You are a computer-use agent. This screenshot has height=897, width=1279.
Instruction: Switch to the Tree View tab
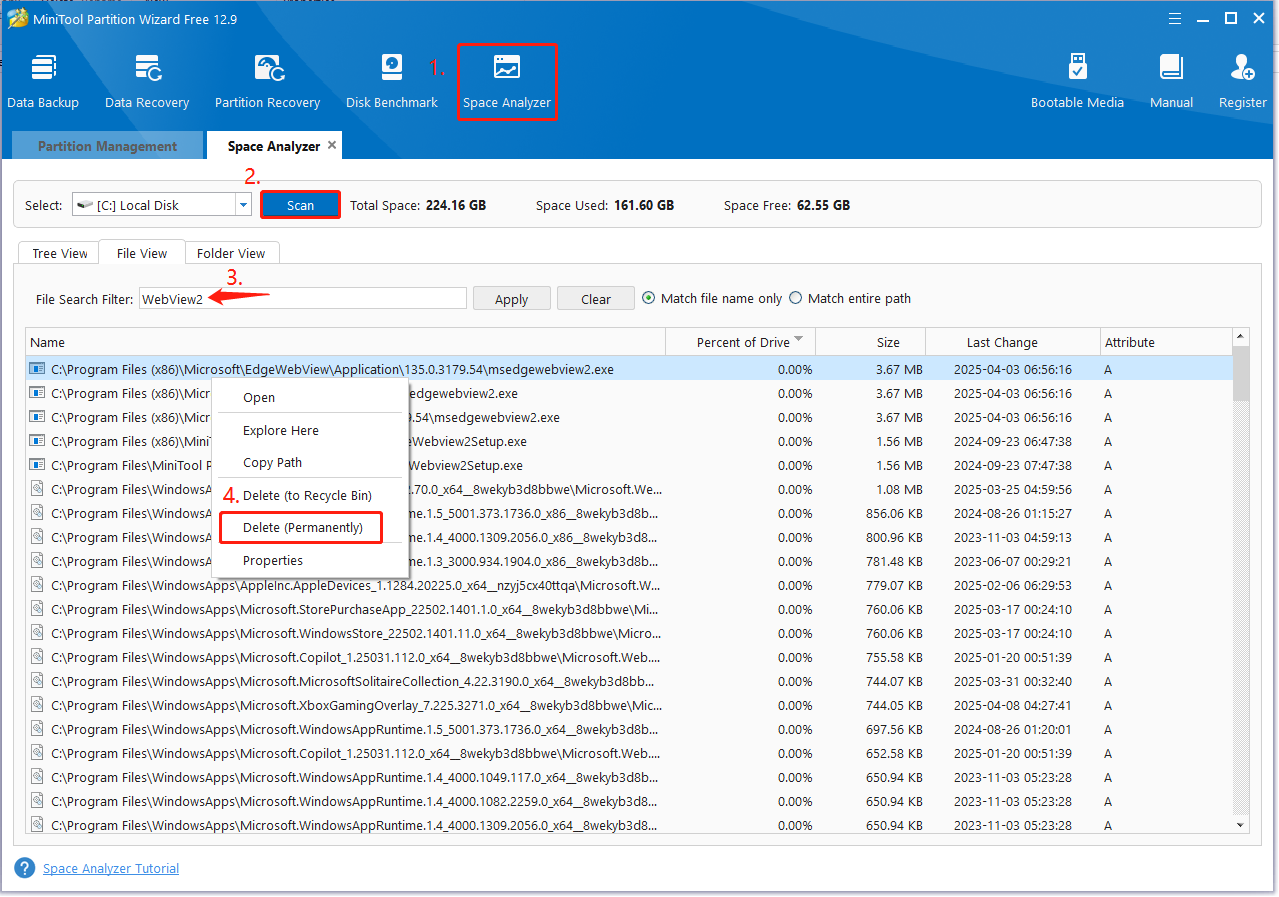click(x=60, y=253)
